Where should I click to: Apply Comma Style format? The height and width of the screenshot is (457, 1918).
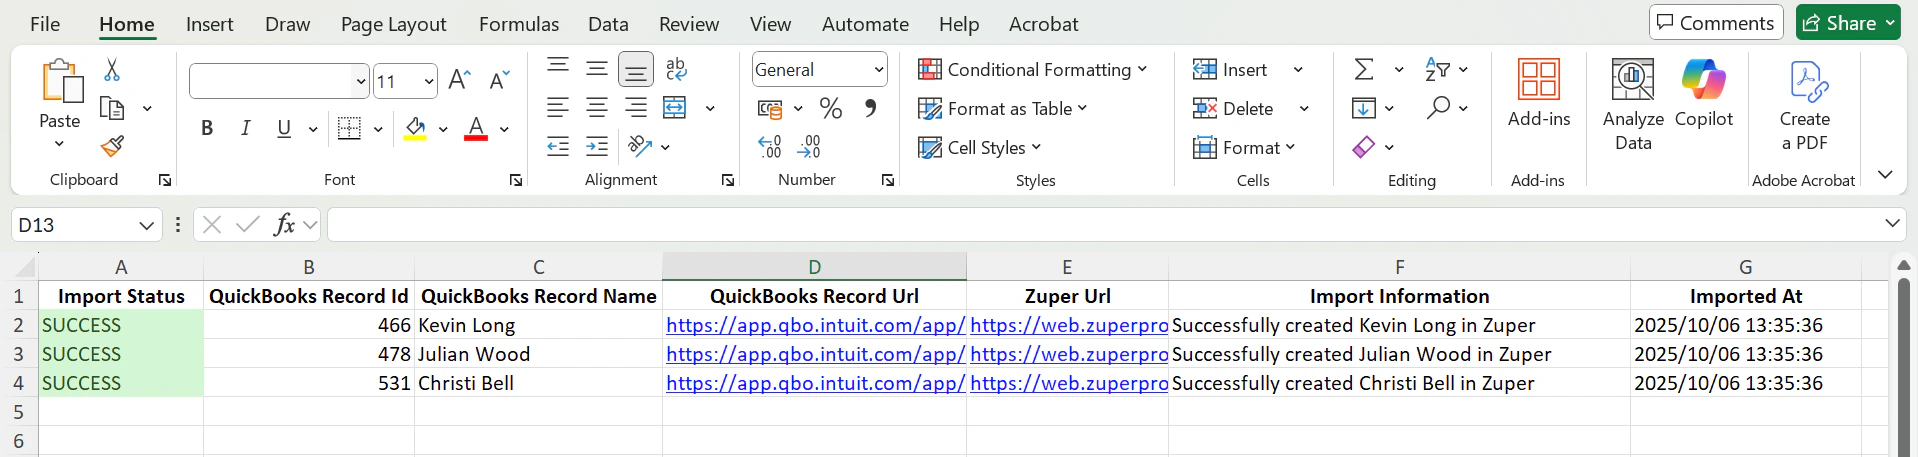tap(870, 108)
